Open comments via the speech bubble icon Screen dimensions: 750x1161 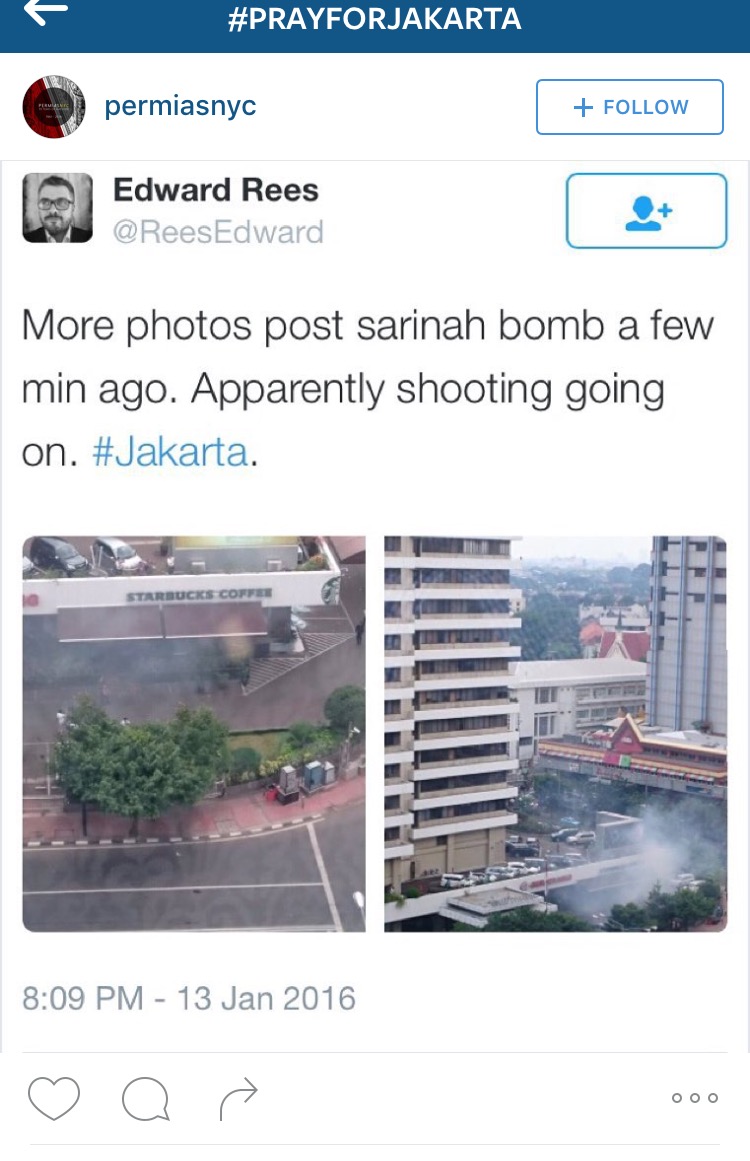146,1098
